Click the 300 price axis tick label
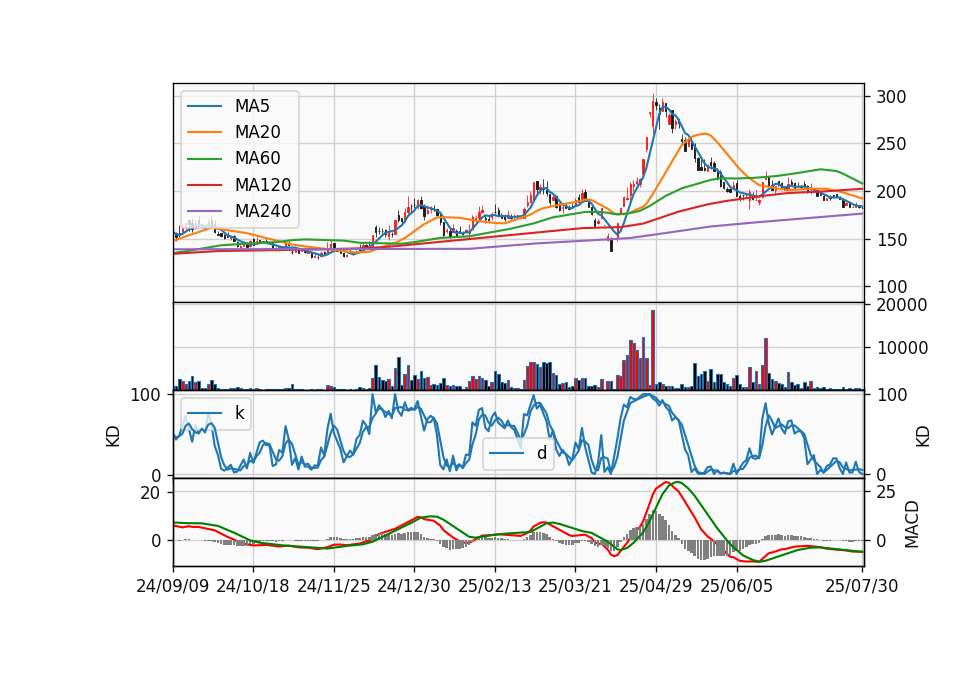The width and height of the screenshot is (960, 690). [891, 97]
